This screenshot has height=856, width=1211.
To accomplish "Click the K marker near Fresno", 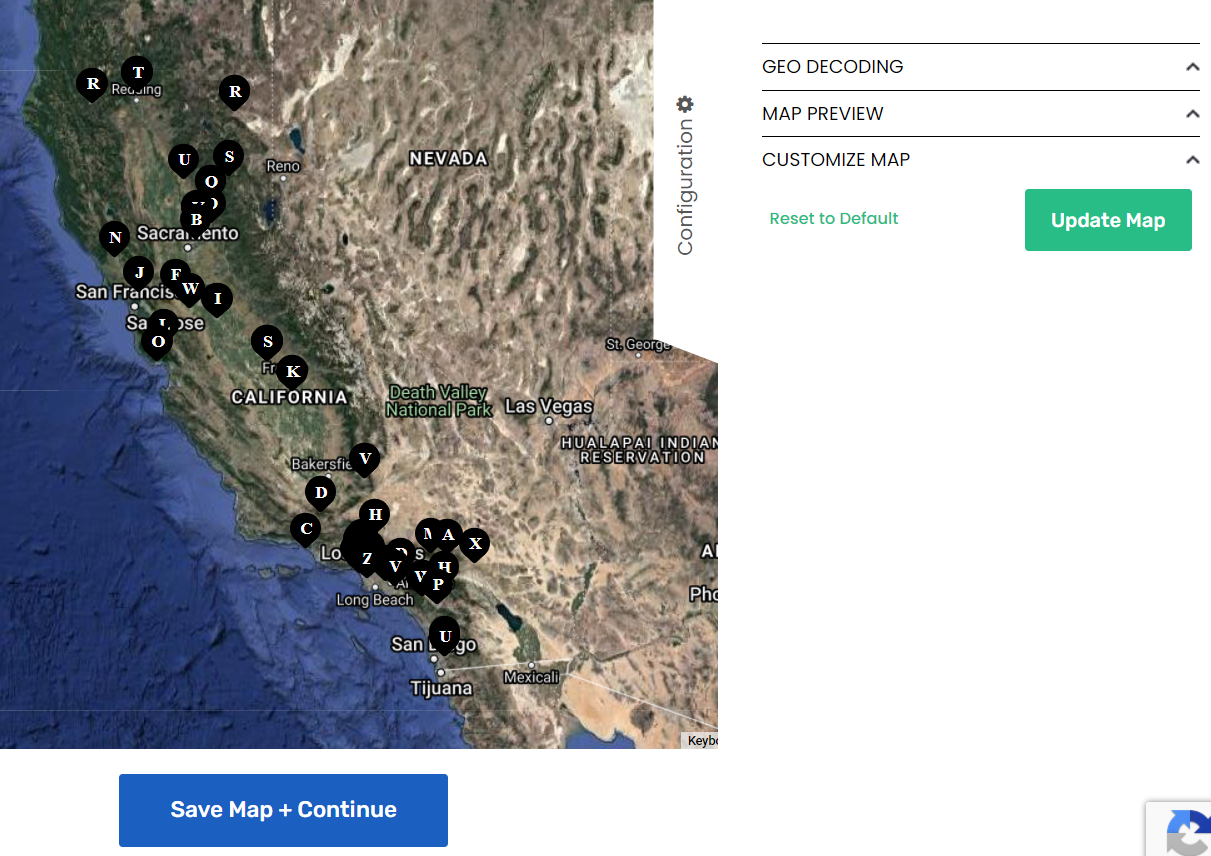I will click(292, 371).
